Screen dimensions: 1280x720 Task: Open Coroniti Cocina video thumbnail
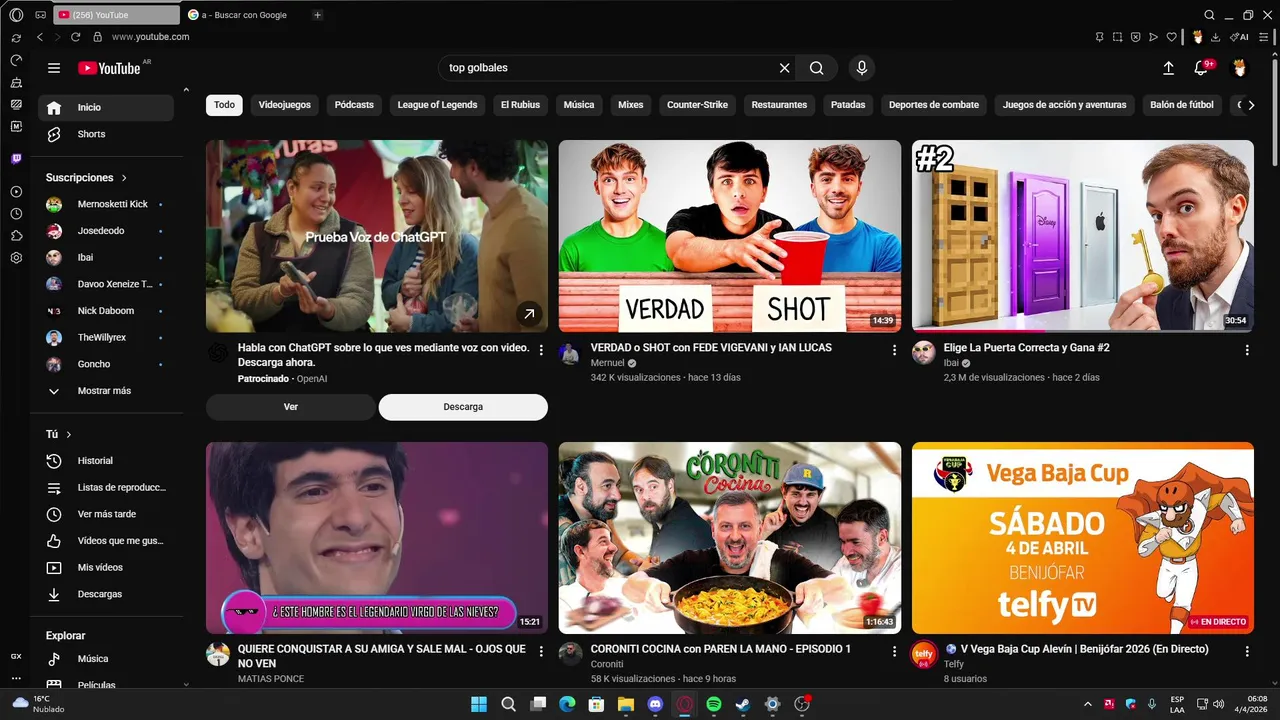(730, 538)
